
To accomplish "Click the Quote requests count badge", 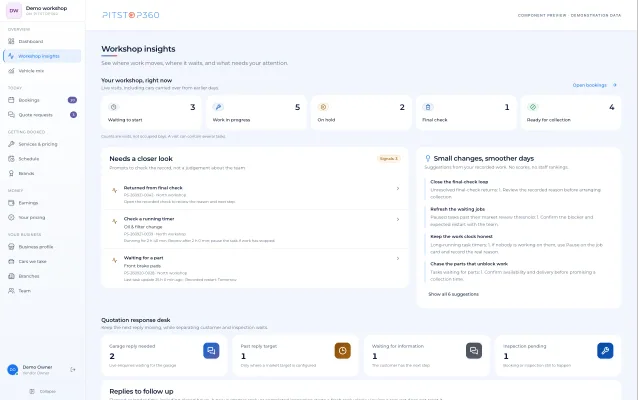I will point(73,115).
